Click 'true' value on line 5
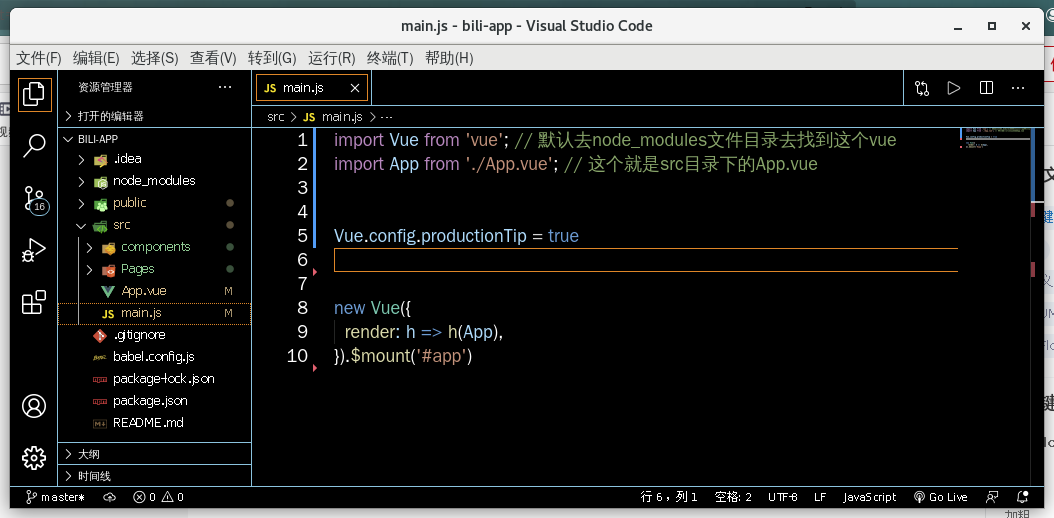This screenshot has height=518, width=1054. coord(563,236)
